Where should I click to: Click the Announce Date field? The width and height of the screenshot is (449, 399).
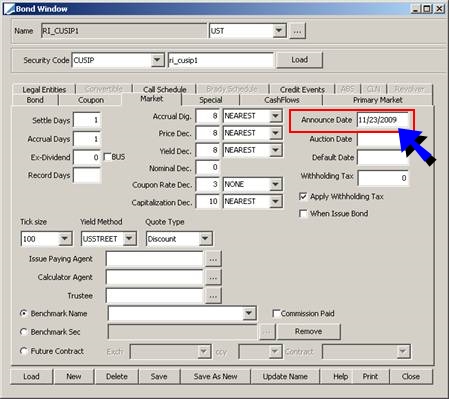[383, 120]
